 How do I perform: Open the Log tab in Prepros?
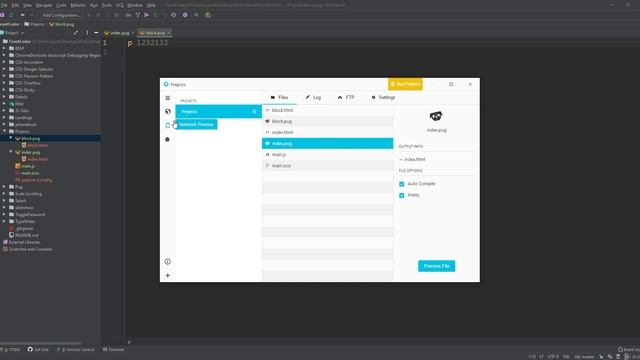point(313,98)
